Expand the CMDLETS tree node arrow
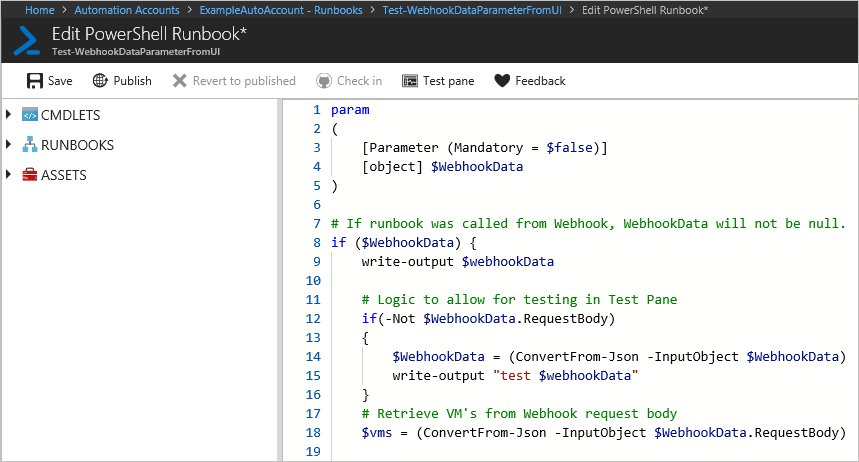This screenshot has width=859, height=462. tap(9, 115)
